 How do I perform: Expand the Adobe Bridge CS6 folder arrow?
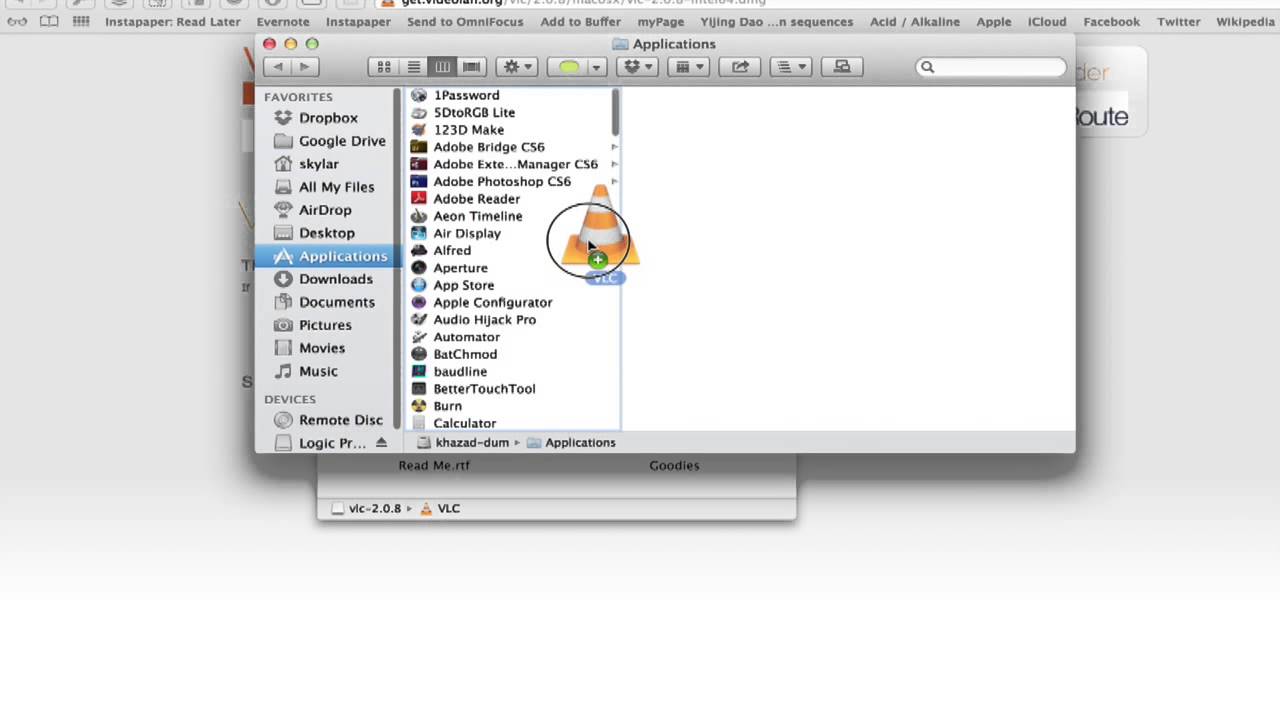tap(614, 147)
